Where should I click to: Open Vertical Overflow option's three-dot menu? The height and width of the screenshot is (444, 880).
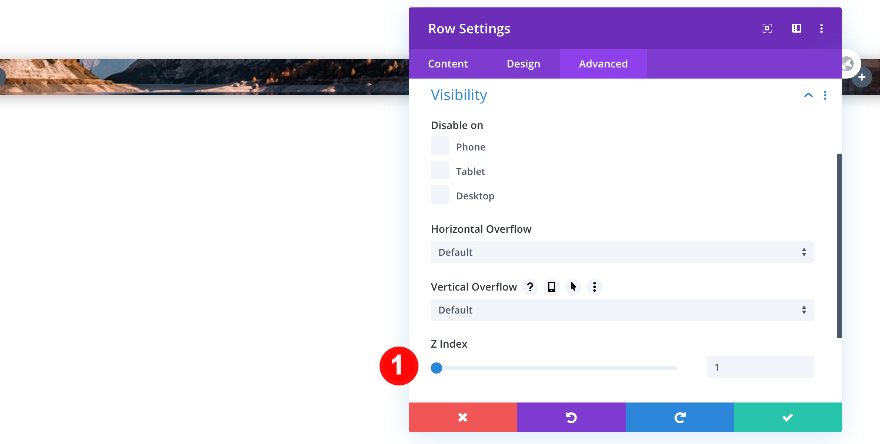click(594, 287)
